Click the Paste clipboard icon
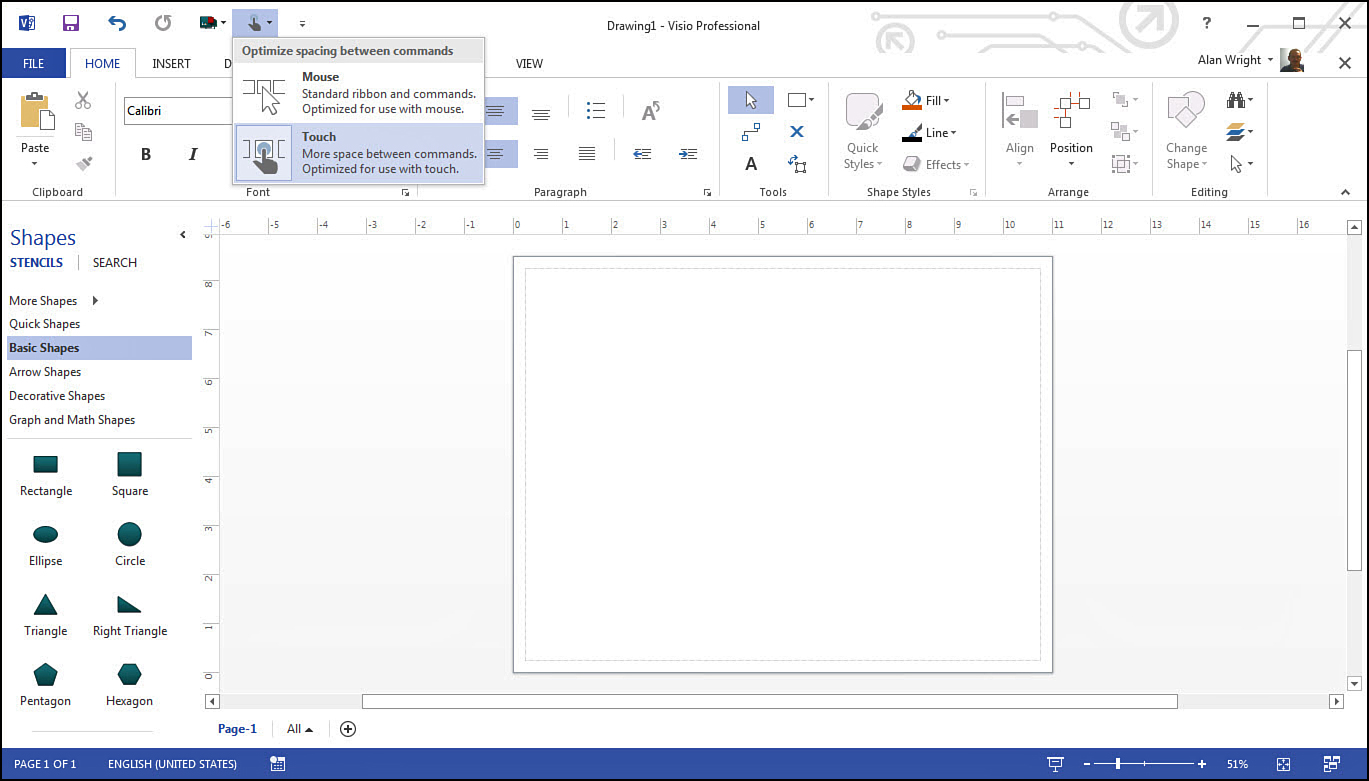This screenshot has width=1369, height=781. (35, 110)
